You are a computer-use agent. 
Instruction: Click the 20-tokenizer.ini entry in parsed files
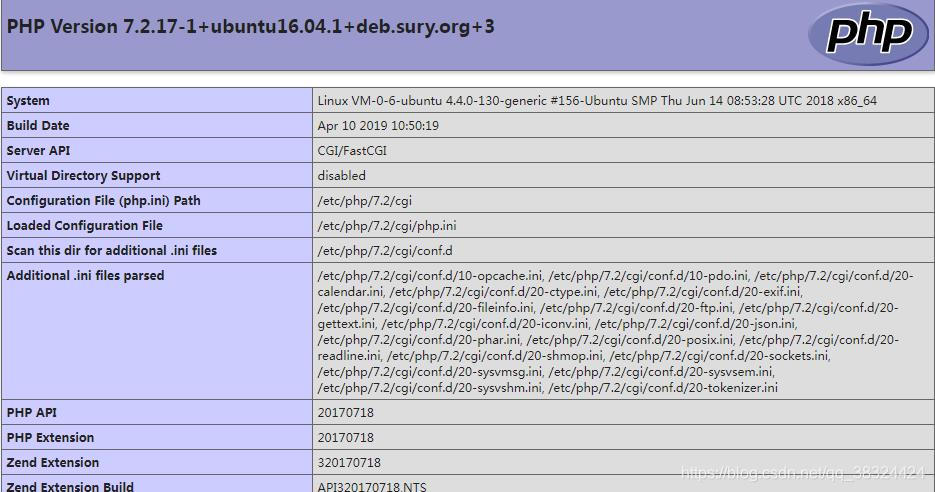pyautogui.click(x=663, y=388)
